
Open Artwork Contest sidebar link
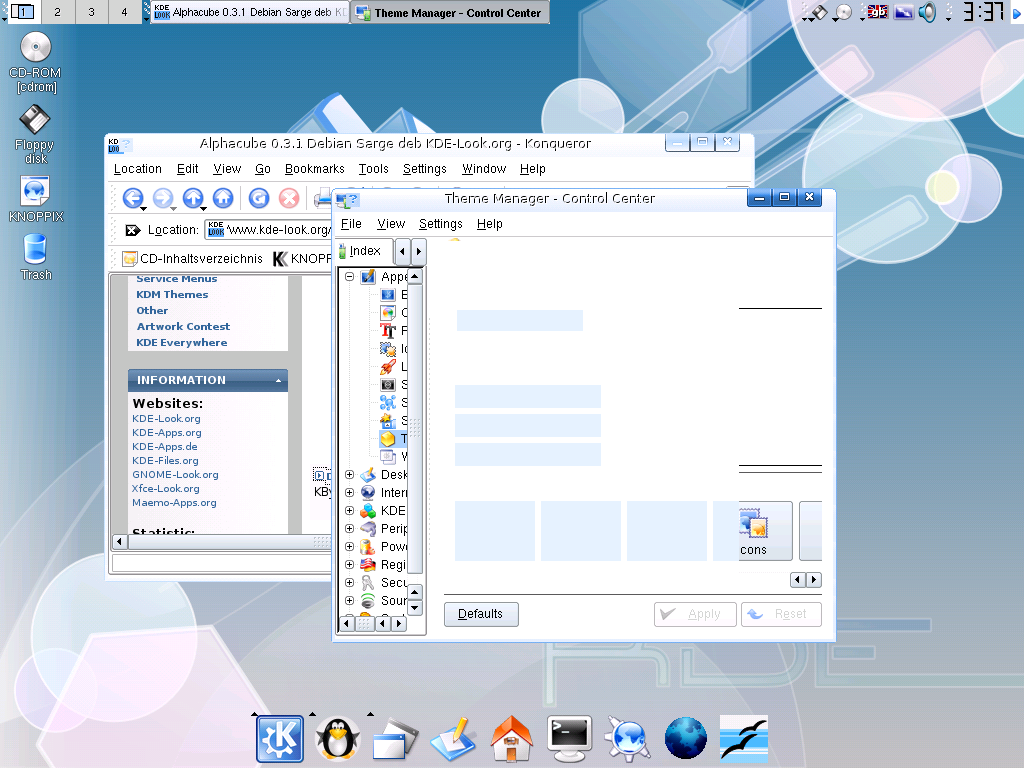click(183, 327)
